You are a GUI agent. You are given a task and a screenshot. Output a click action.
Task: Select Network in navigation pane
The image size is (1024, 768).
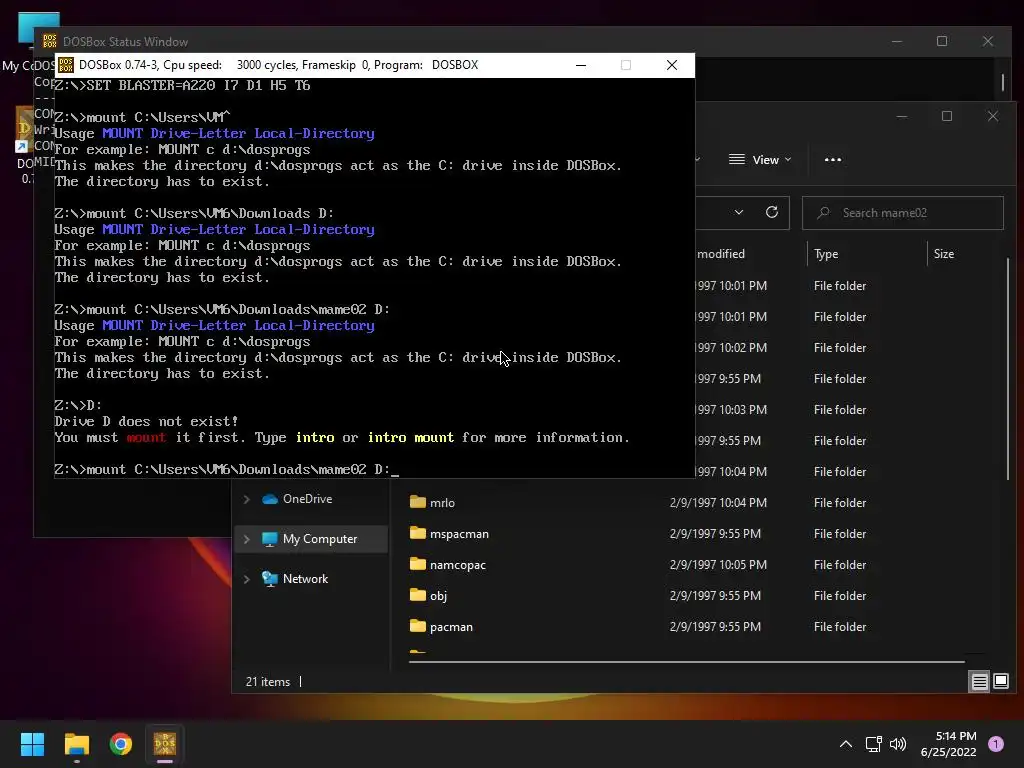coord(305,579)
